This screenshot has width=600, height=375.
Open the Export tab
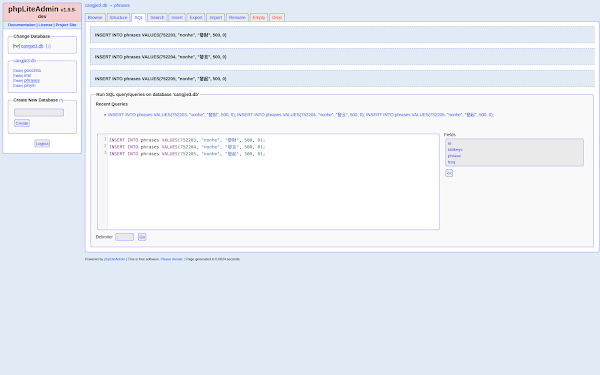(x=196, y=18)
